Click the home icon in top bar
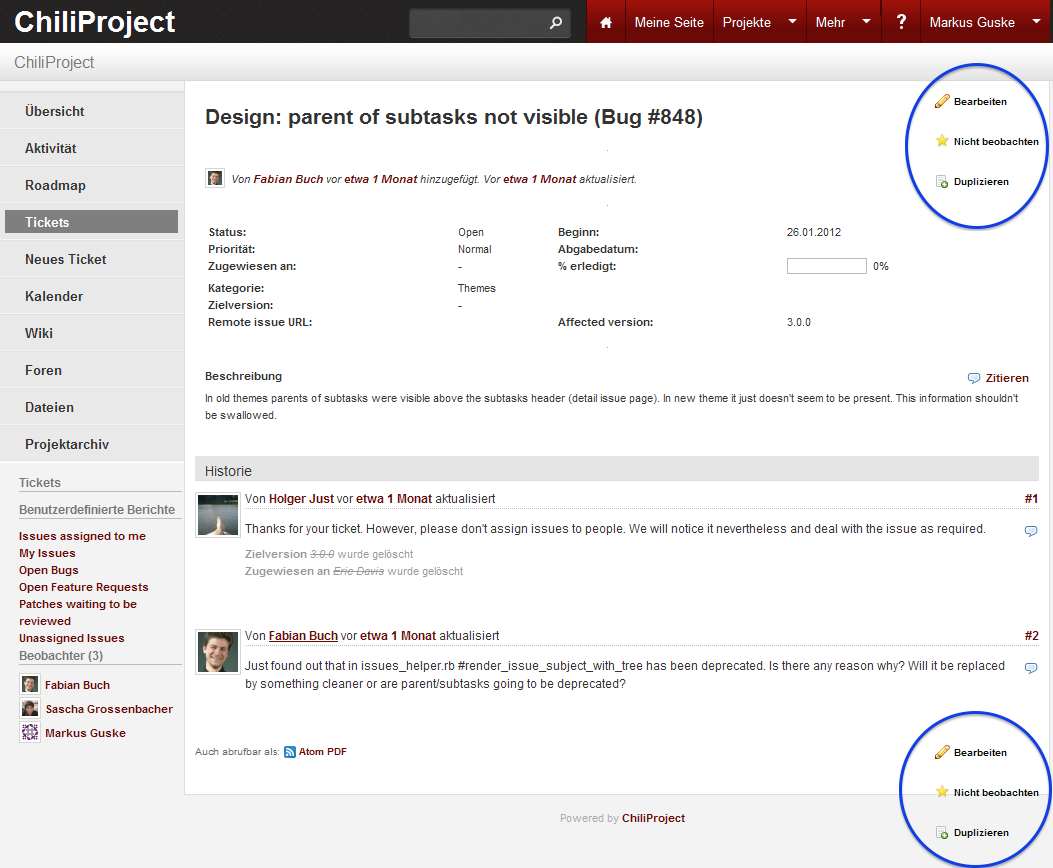 [606, 22]
